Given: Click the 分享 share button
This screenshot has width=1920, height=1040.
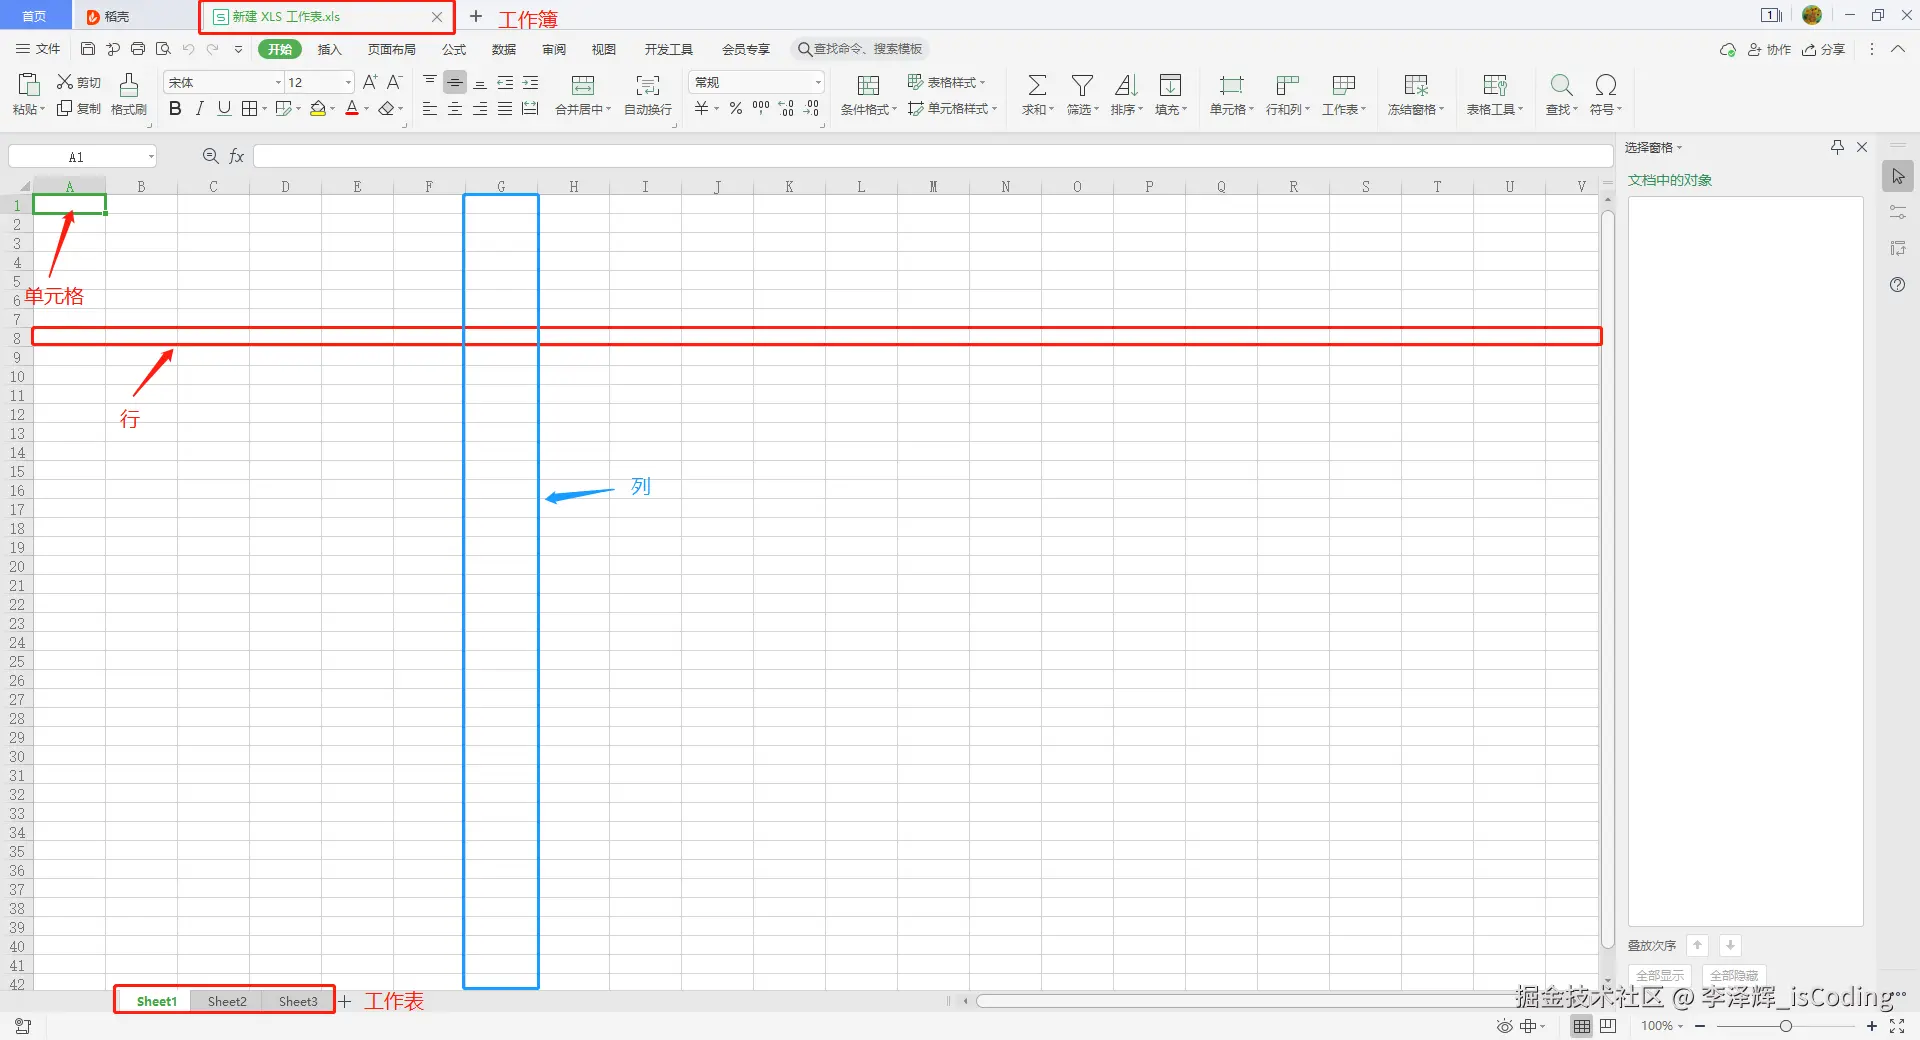Looking at the screenshot, I should 1823,50.
